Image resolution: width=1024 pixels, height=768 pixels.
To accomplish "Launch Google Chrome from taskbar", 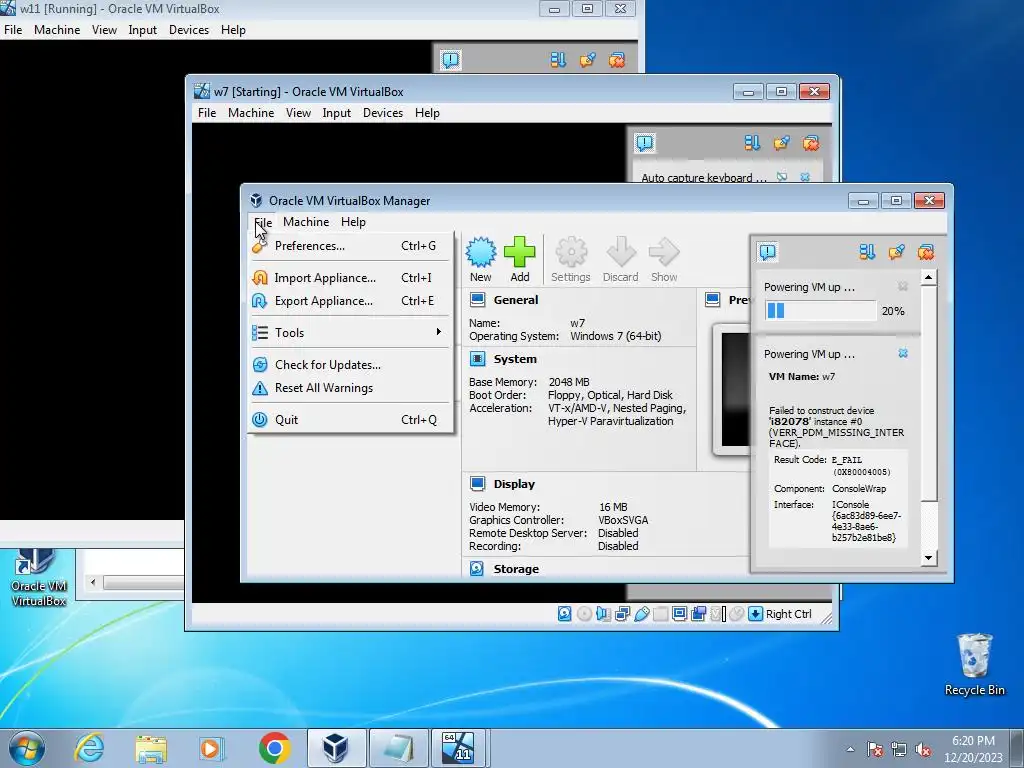I will 274,748.
